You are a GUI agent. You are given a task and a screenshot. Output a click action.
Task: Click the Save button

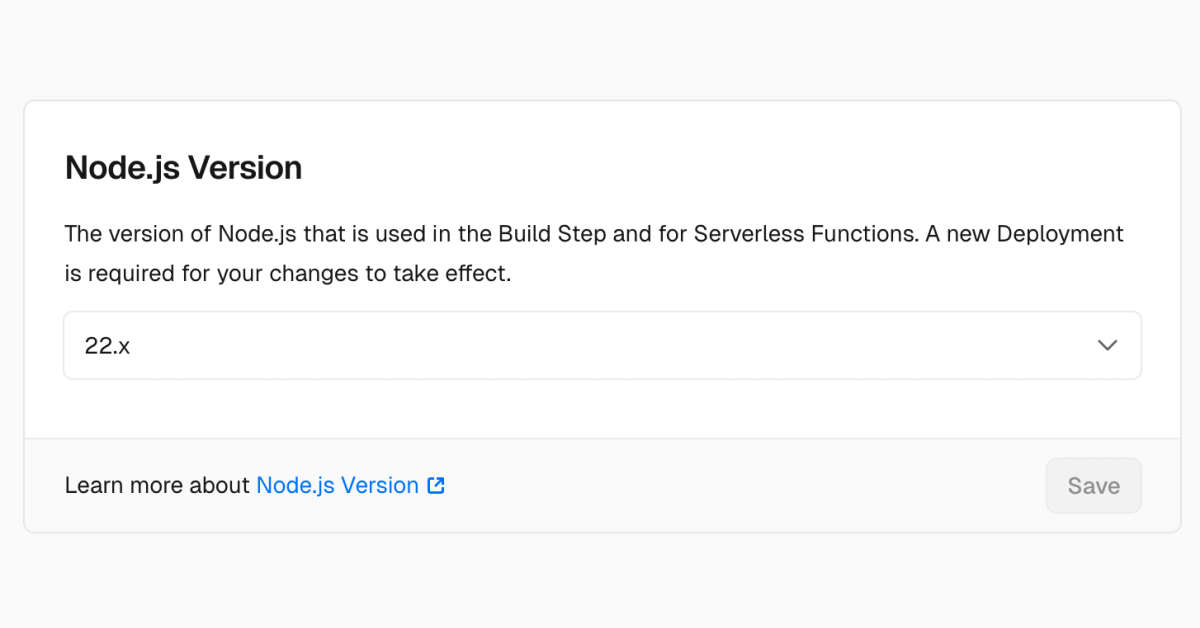1093,485
